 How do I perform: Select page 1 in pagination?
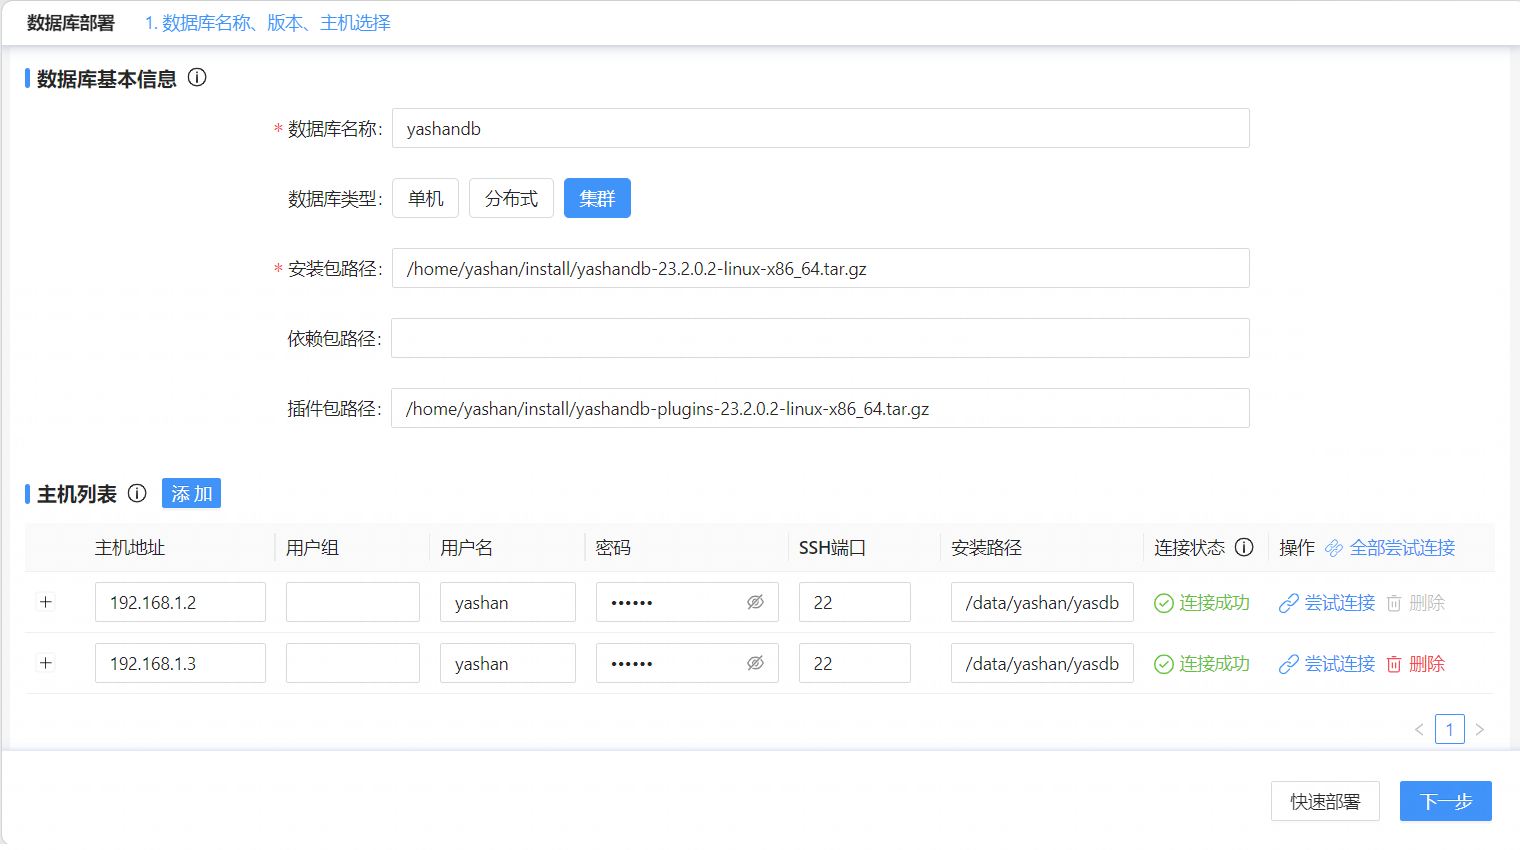[1450, 729]
